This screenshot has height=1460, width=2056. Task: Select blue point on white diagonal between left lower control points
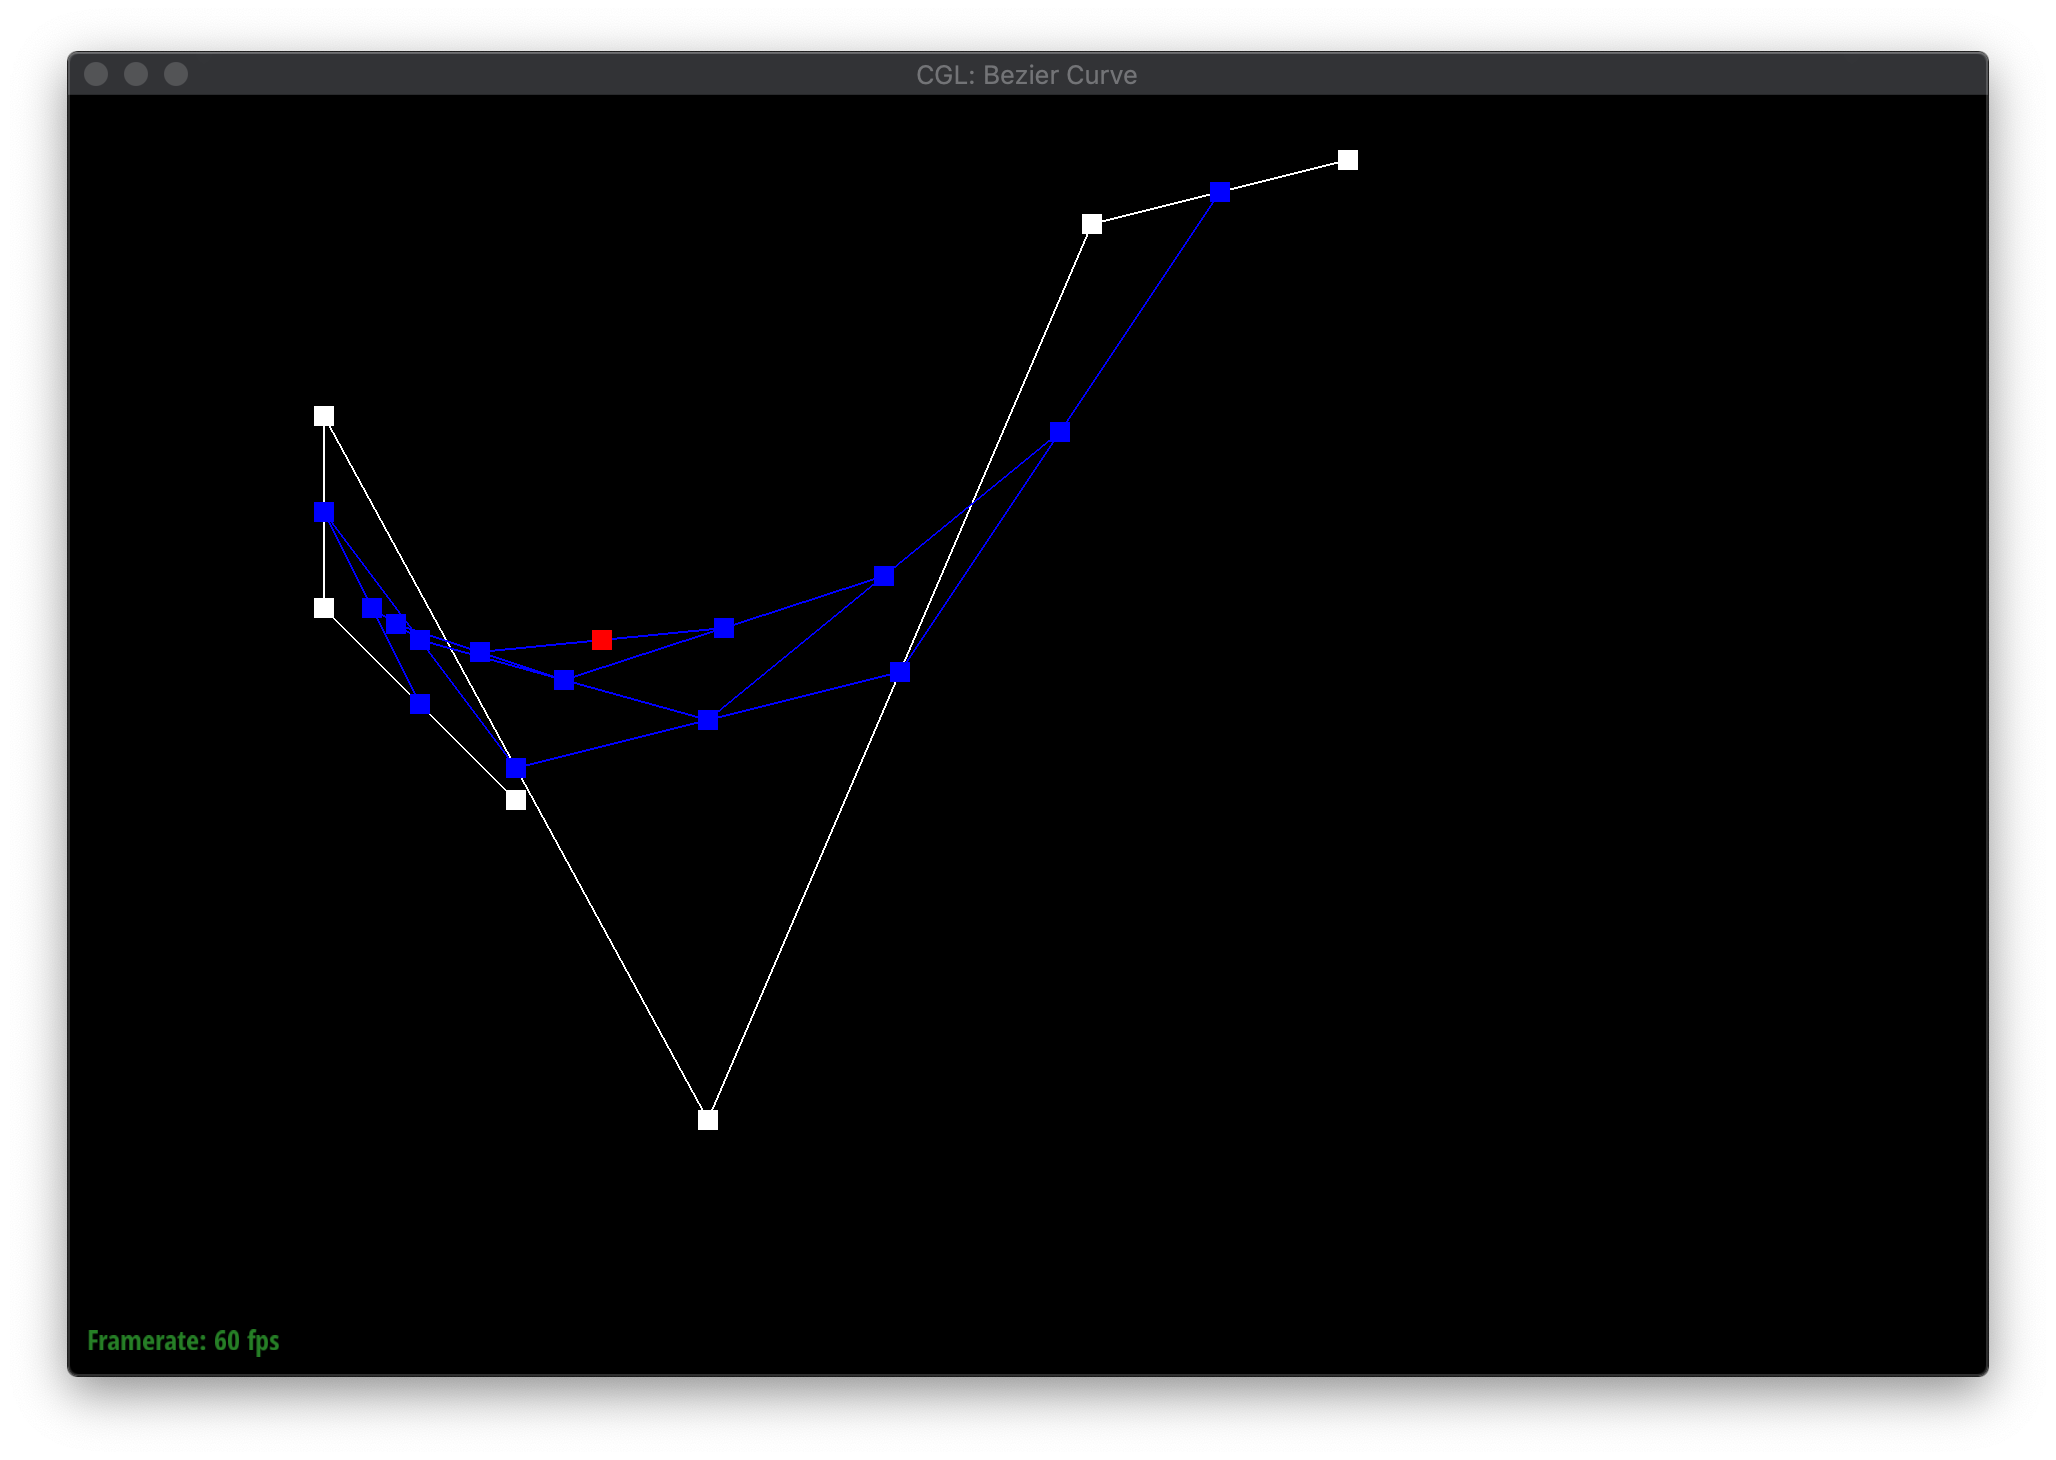tap(420, 704)
